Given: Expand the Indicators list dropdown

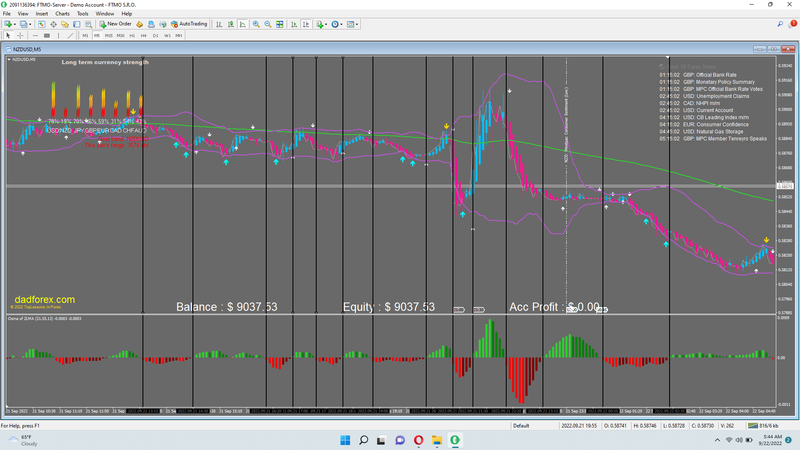Looking at the screenshot, I should (320, 23).
